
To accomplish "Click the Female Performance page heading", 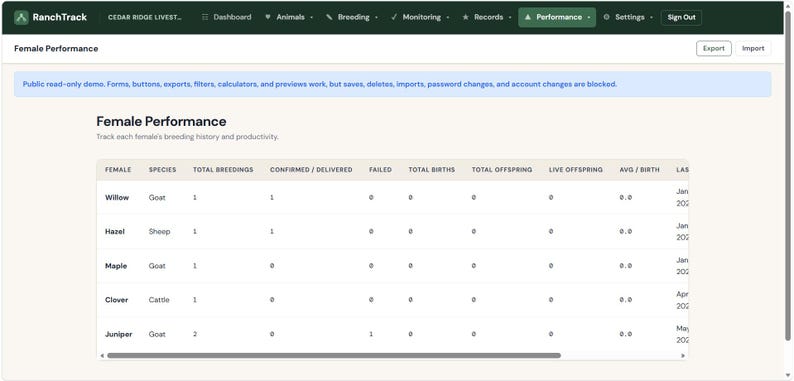I will tap(161, 122).
